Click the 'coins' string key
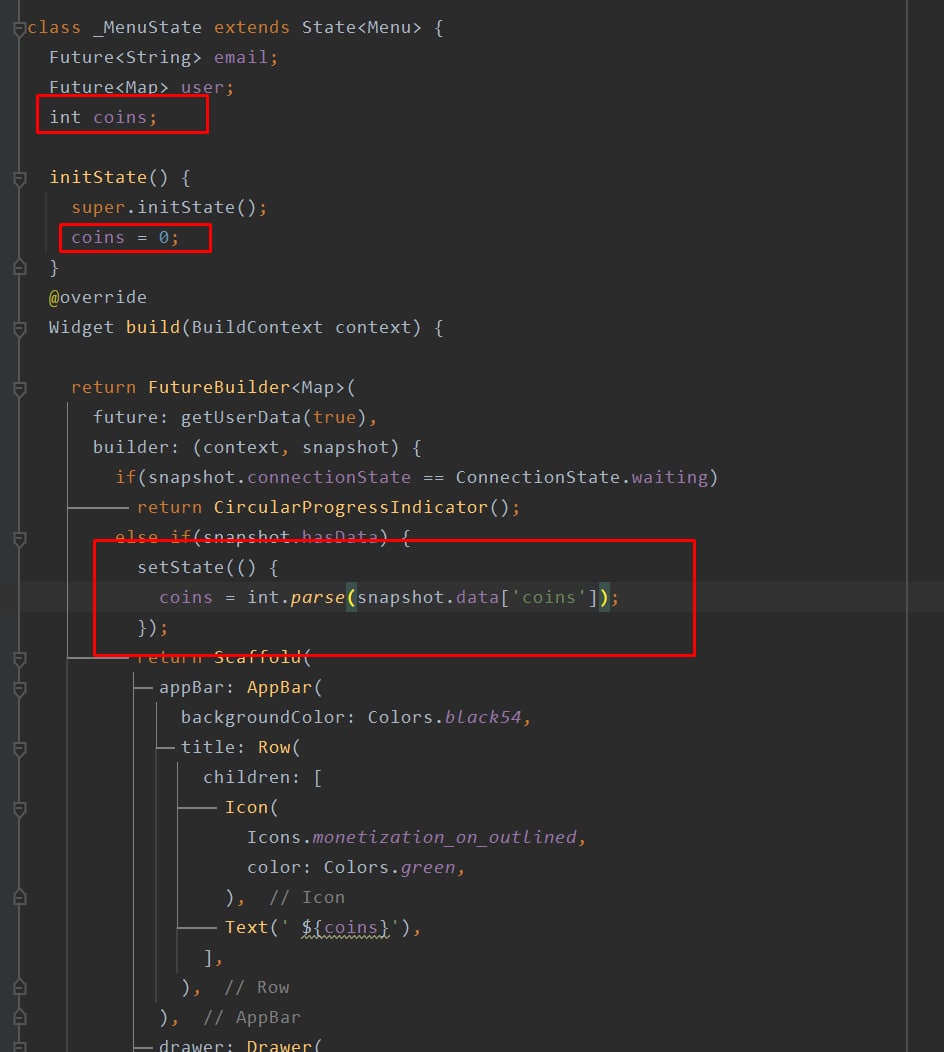The height and width of the screenshot is (1052, 944). pyautogui.click(x=549, y=597)
